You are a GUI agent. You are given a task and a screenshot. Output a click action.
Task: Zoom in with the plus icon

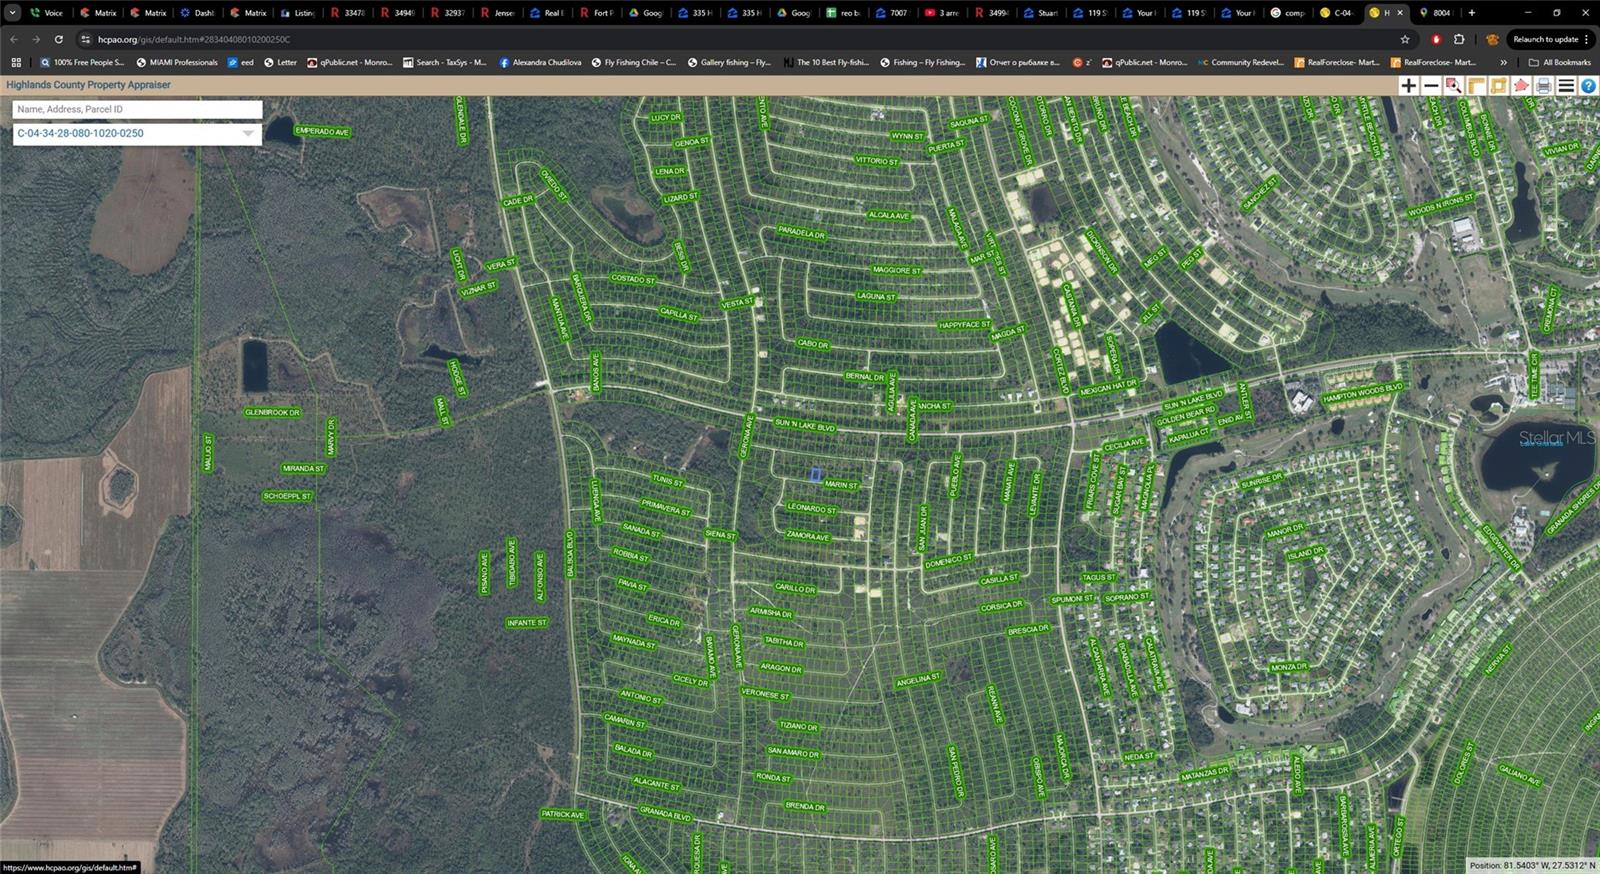tap(1408, 86)
